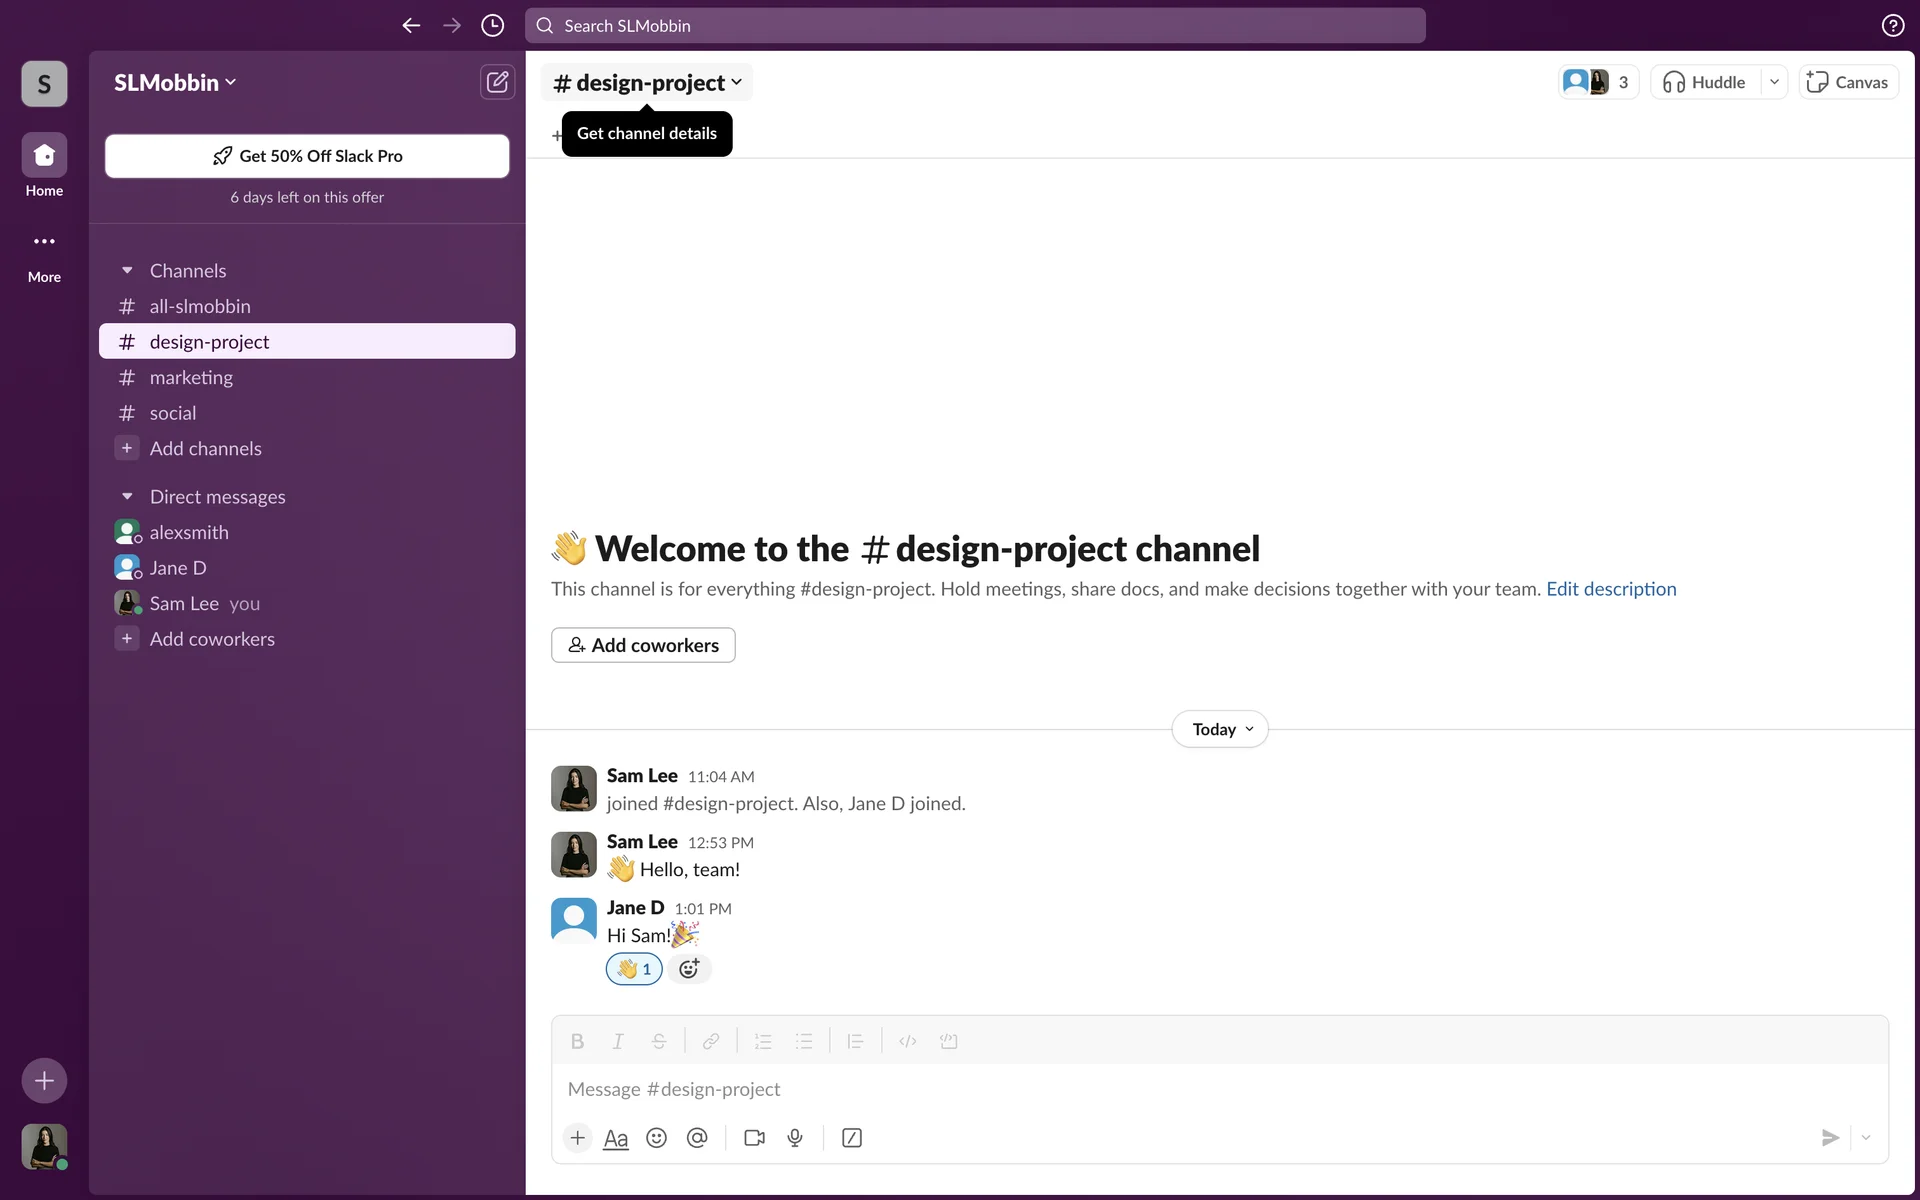Open alexsmith direct message
The image size is (1920, 1200).
click(189, 533)
